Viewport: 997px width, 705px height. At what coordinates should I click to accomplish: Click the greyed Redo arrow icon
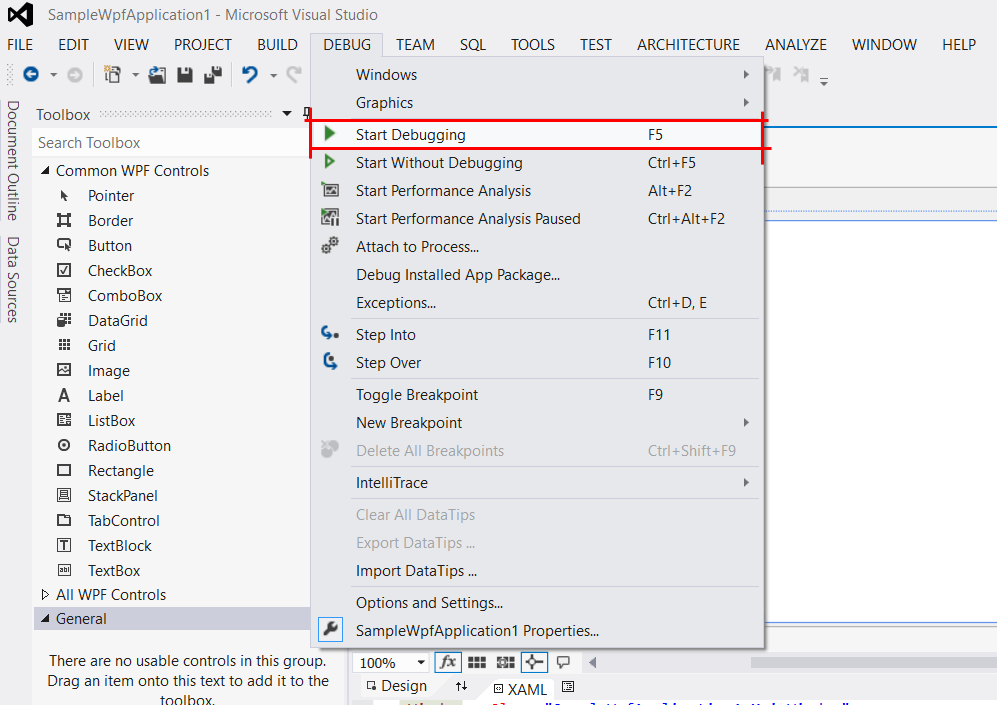[294, 75]
